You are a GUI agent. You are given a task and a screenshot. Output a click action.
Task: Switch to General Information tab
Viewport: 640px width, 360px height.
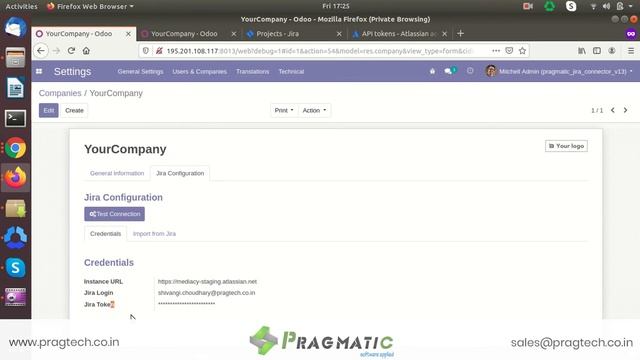pyautogui.click(x=117, y=173)
